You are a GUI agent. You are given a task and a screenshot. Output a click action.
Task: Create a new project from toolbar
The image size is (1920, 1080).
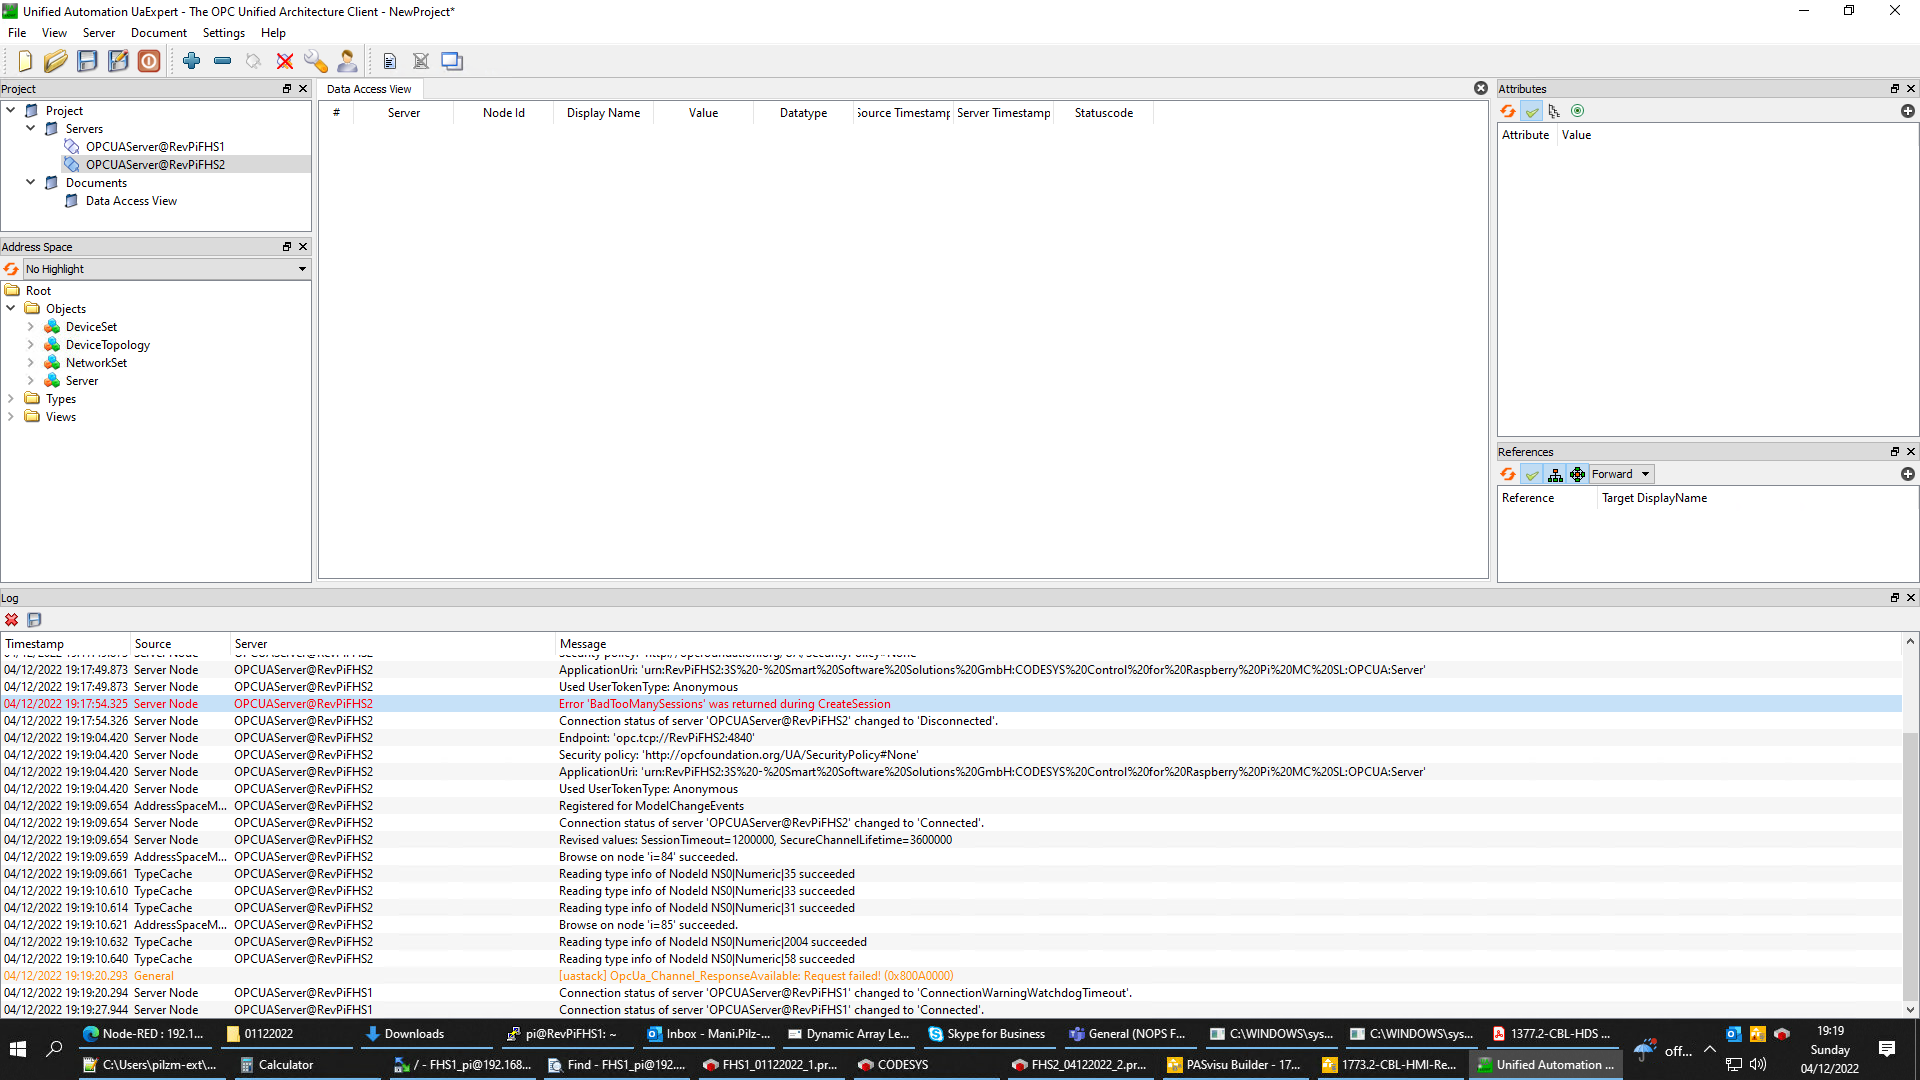[x=25, y=61]
